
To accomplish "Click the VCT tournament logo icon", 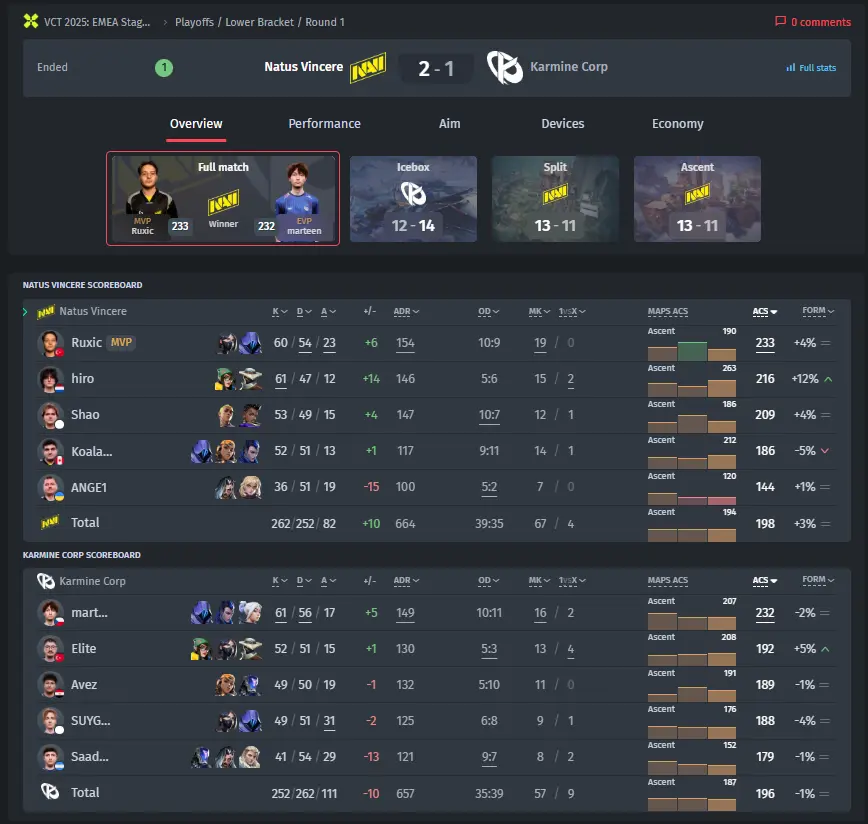I will [31, 22].
